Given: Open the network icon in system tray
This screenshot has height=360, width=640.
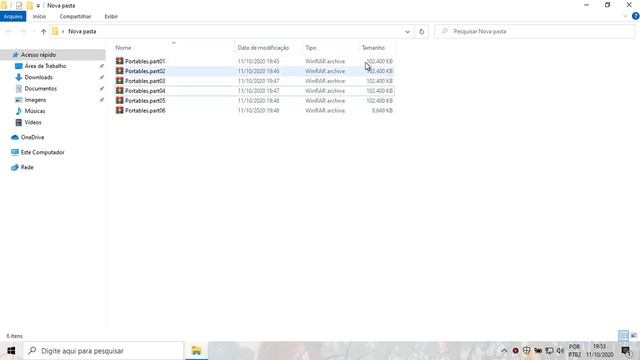Looking at the screenshot, I should click(x=549, y=351).
